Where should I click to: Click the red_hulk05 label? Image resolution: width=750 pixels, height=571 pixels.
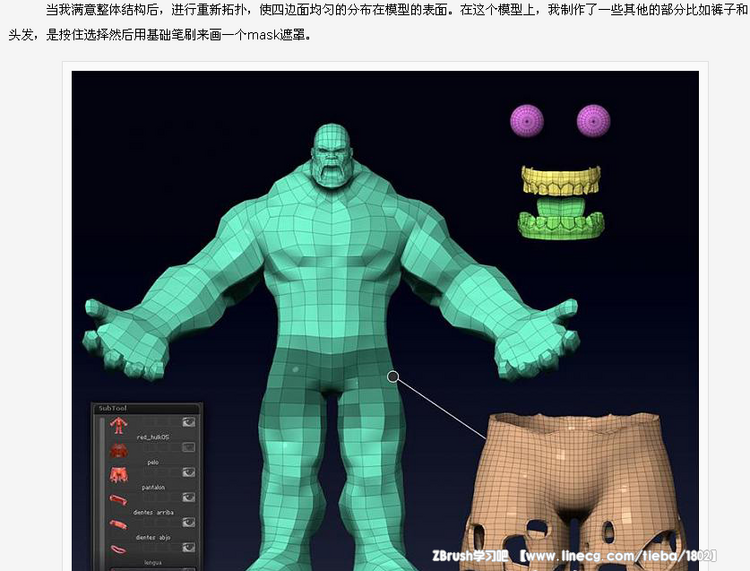coord(153,437)
